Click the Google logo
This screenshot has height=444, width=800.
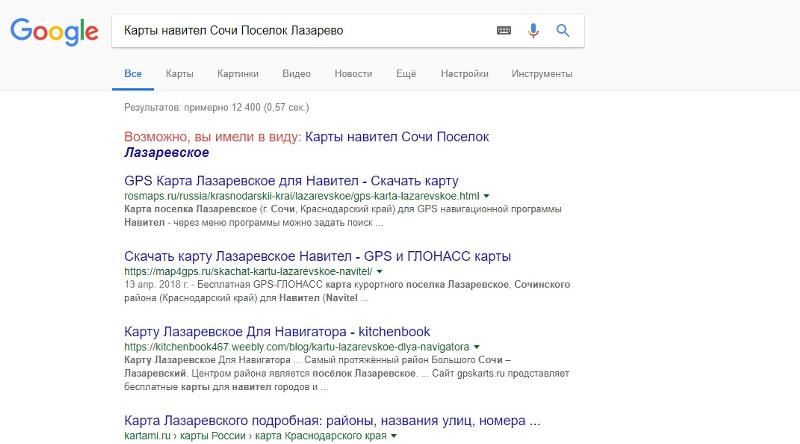55,31
